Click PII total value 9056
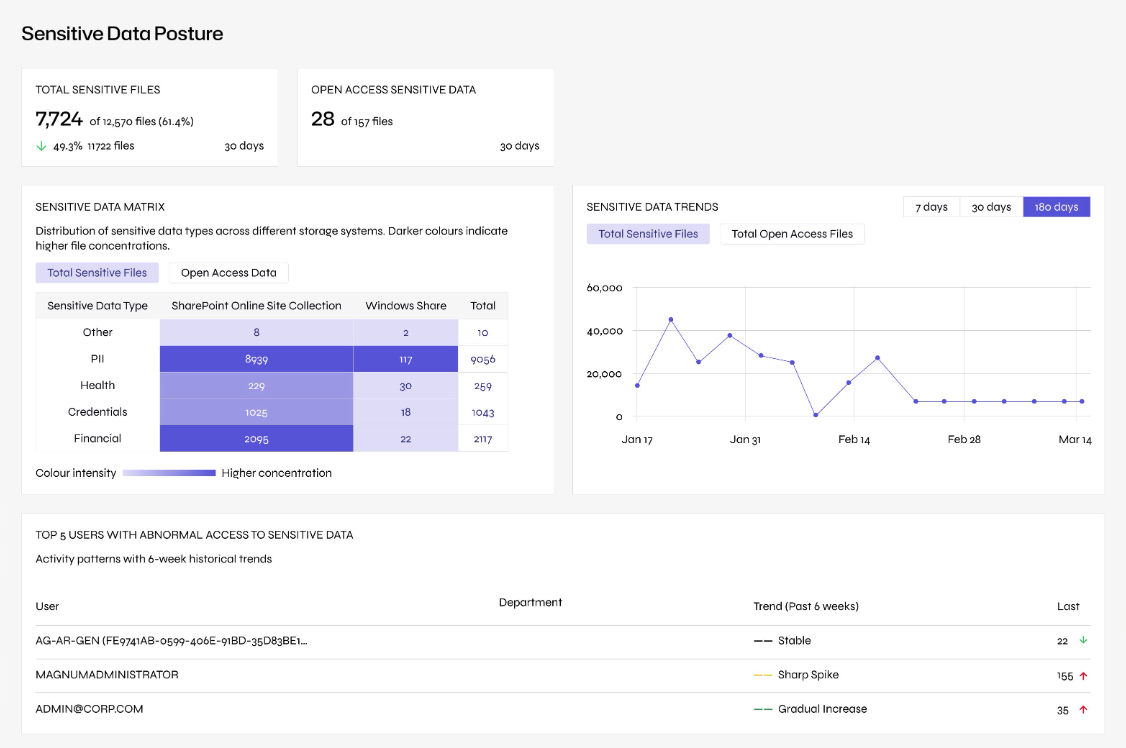1126x748 pixels. point(483,359)
